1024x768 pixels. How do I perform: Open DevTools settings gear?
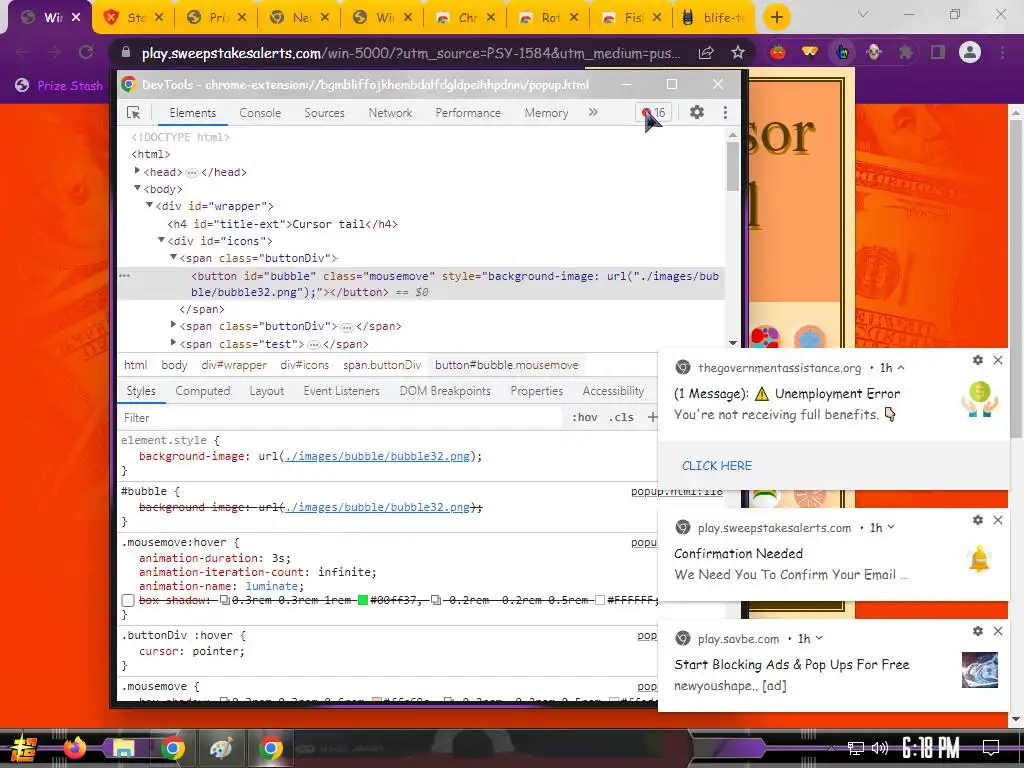point(697,112)
